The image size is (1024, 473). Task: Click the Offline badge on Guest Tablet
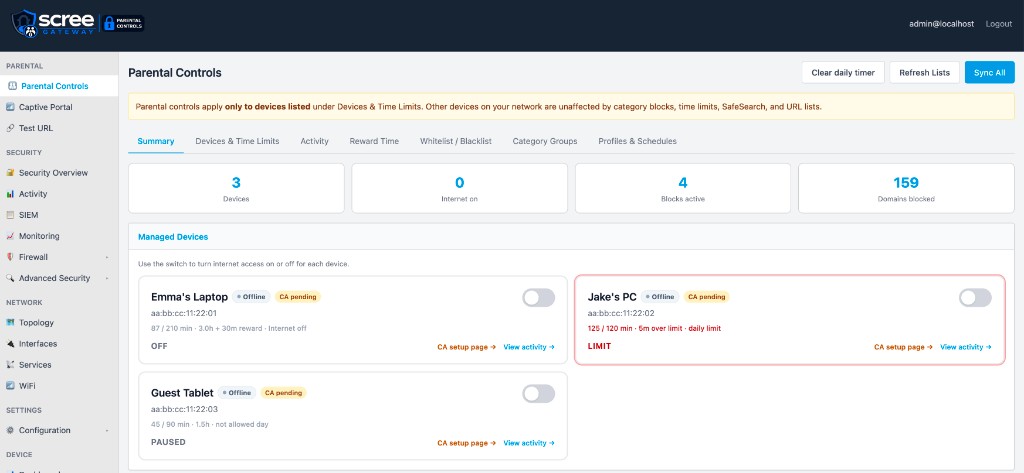pyautogui.click(x=237, y=393)
